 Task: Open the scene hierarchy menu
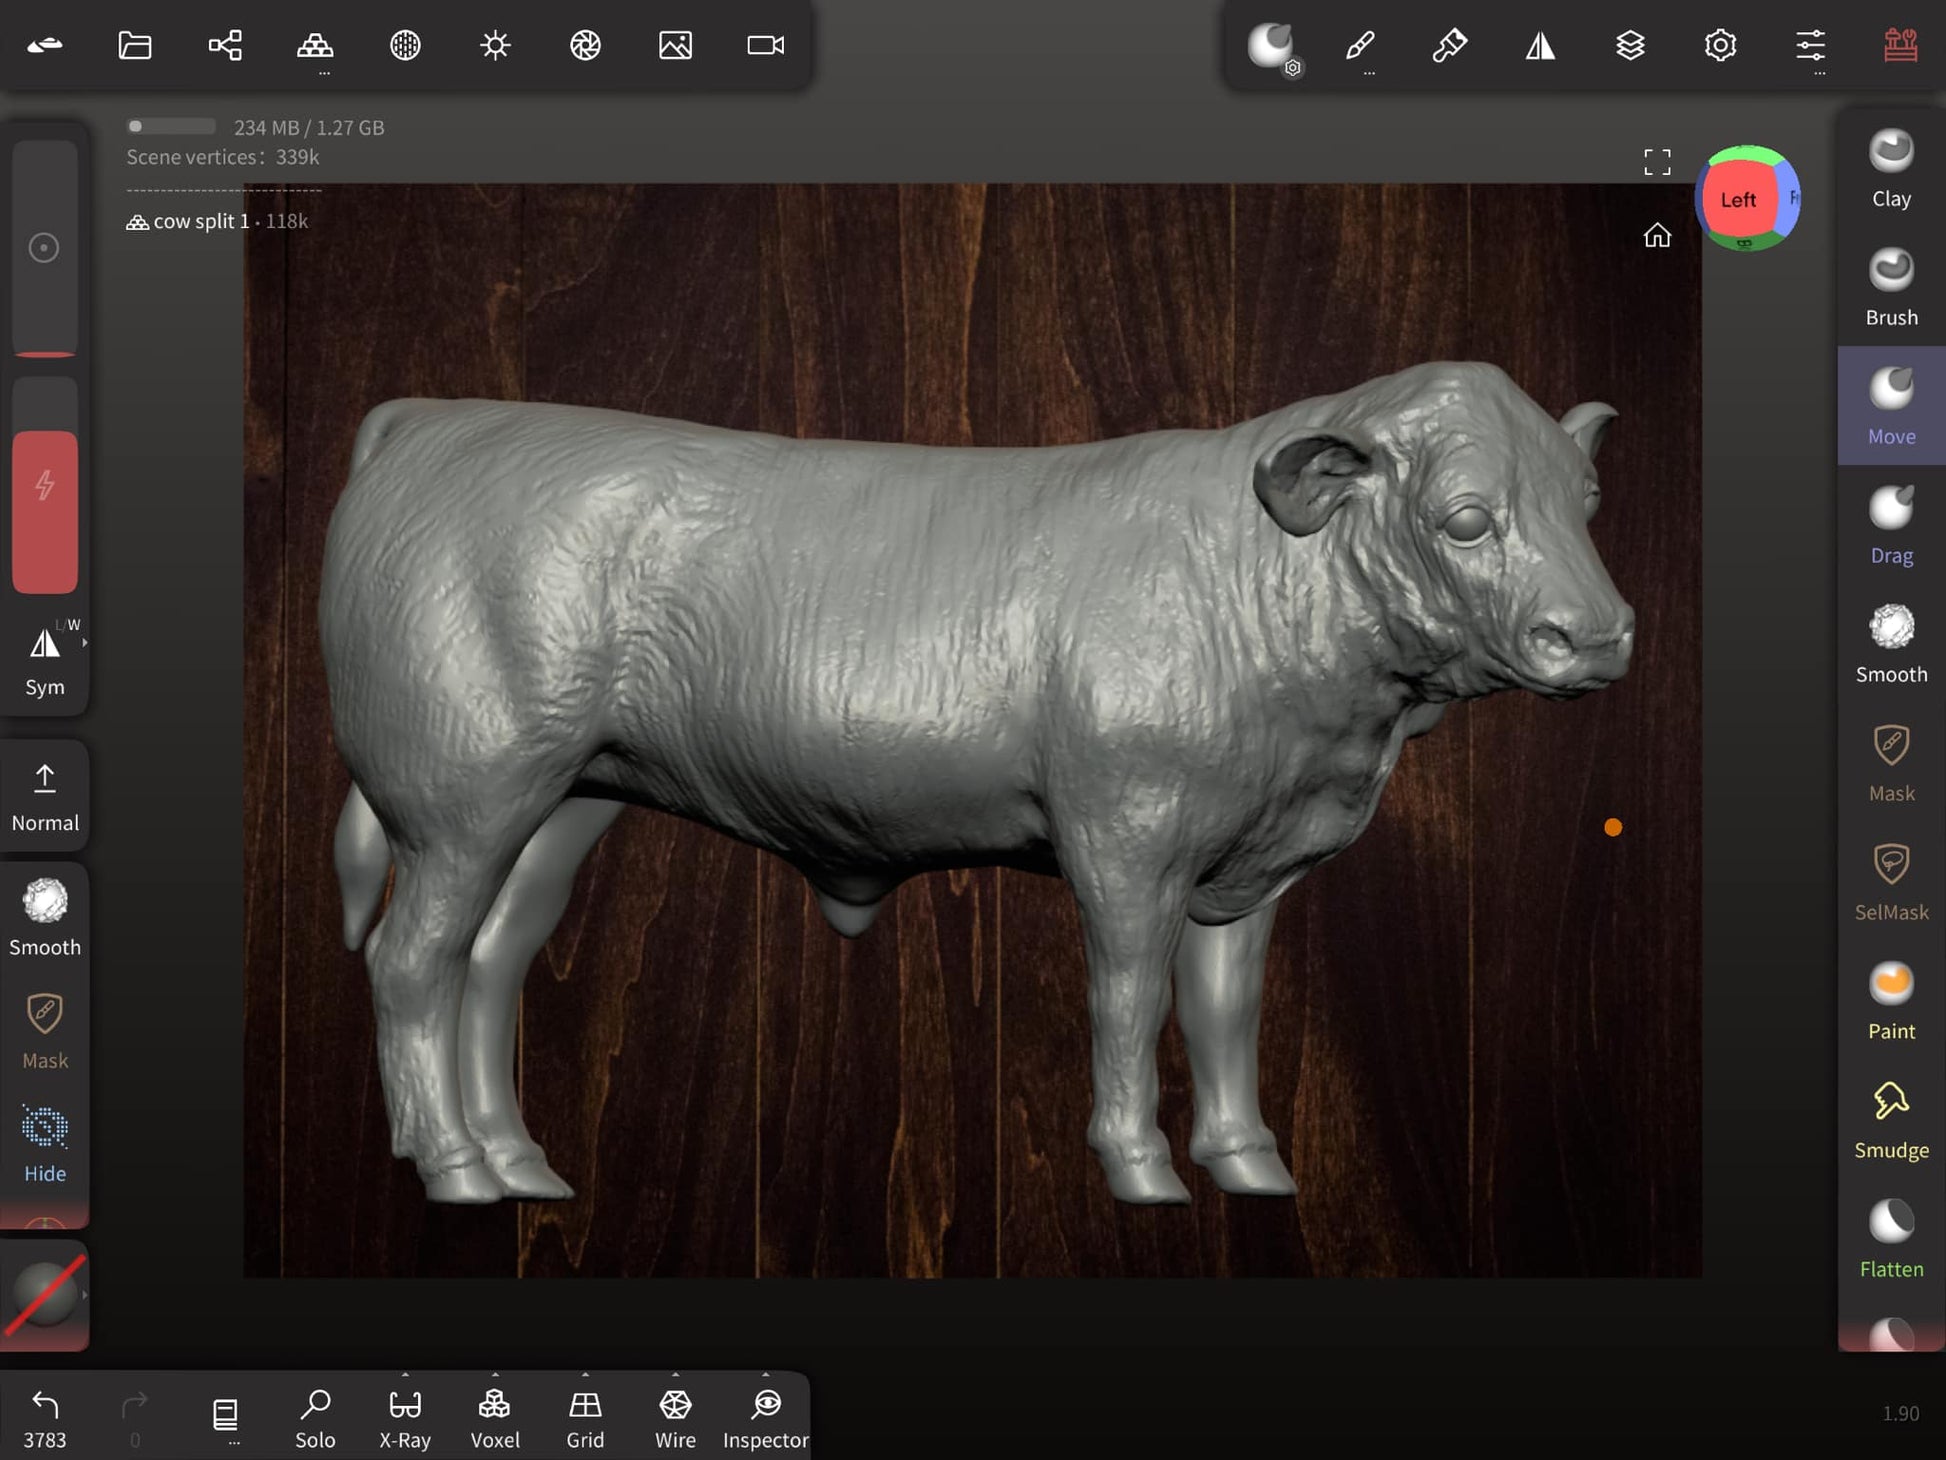(x=225, y=45)
